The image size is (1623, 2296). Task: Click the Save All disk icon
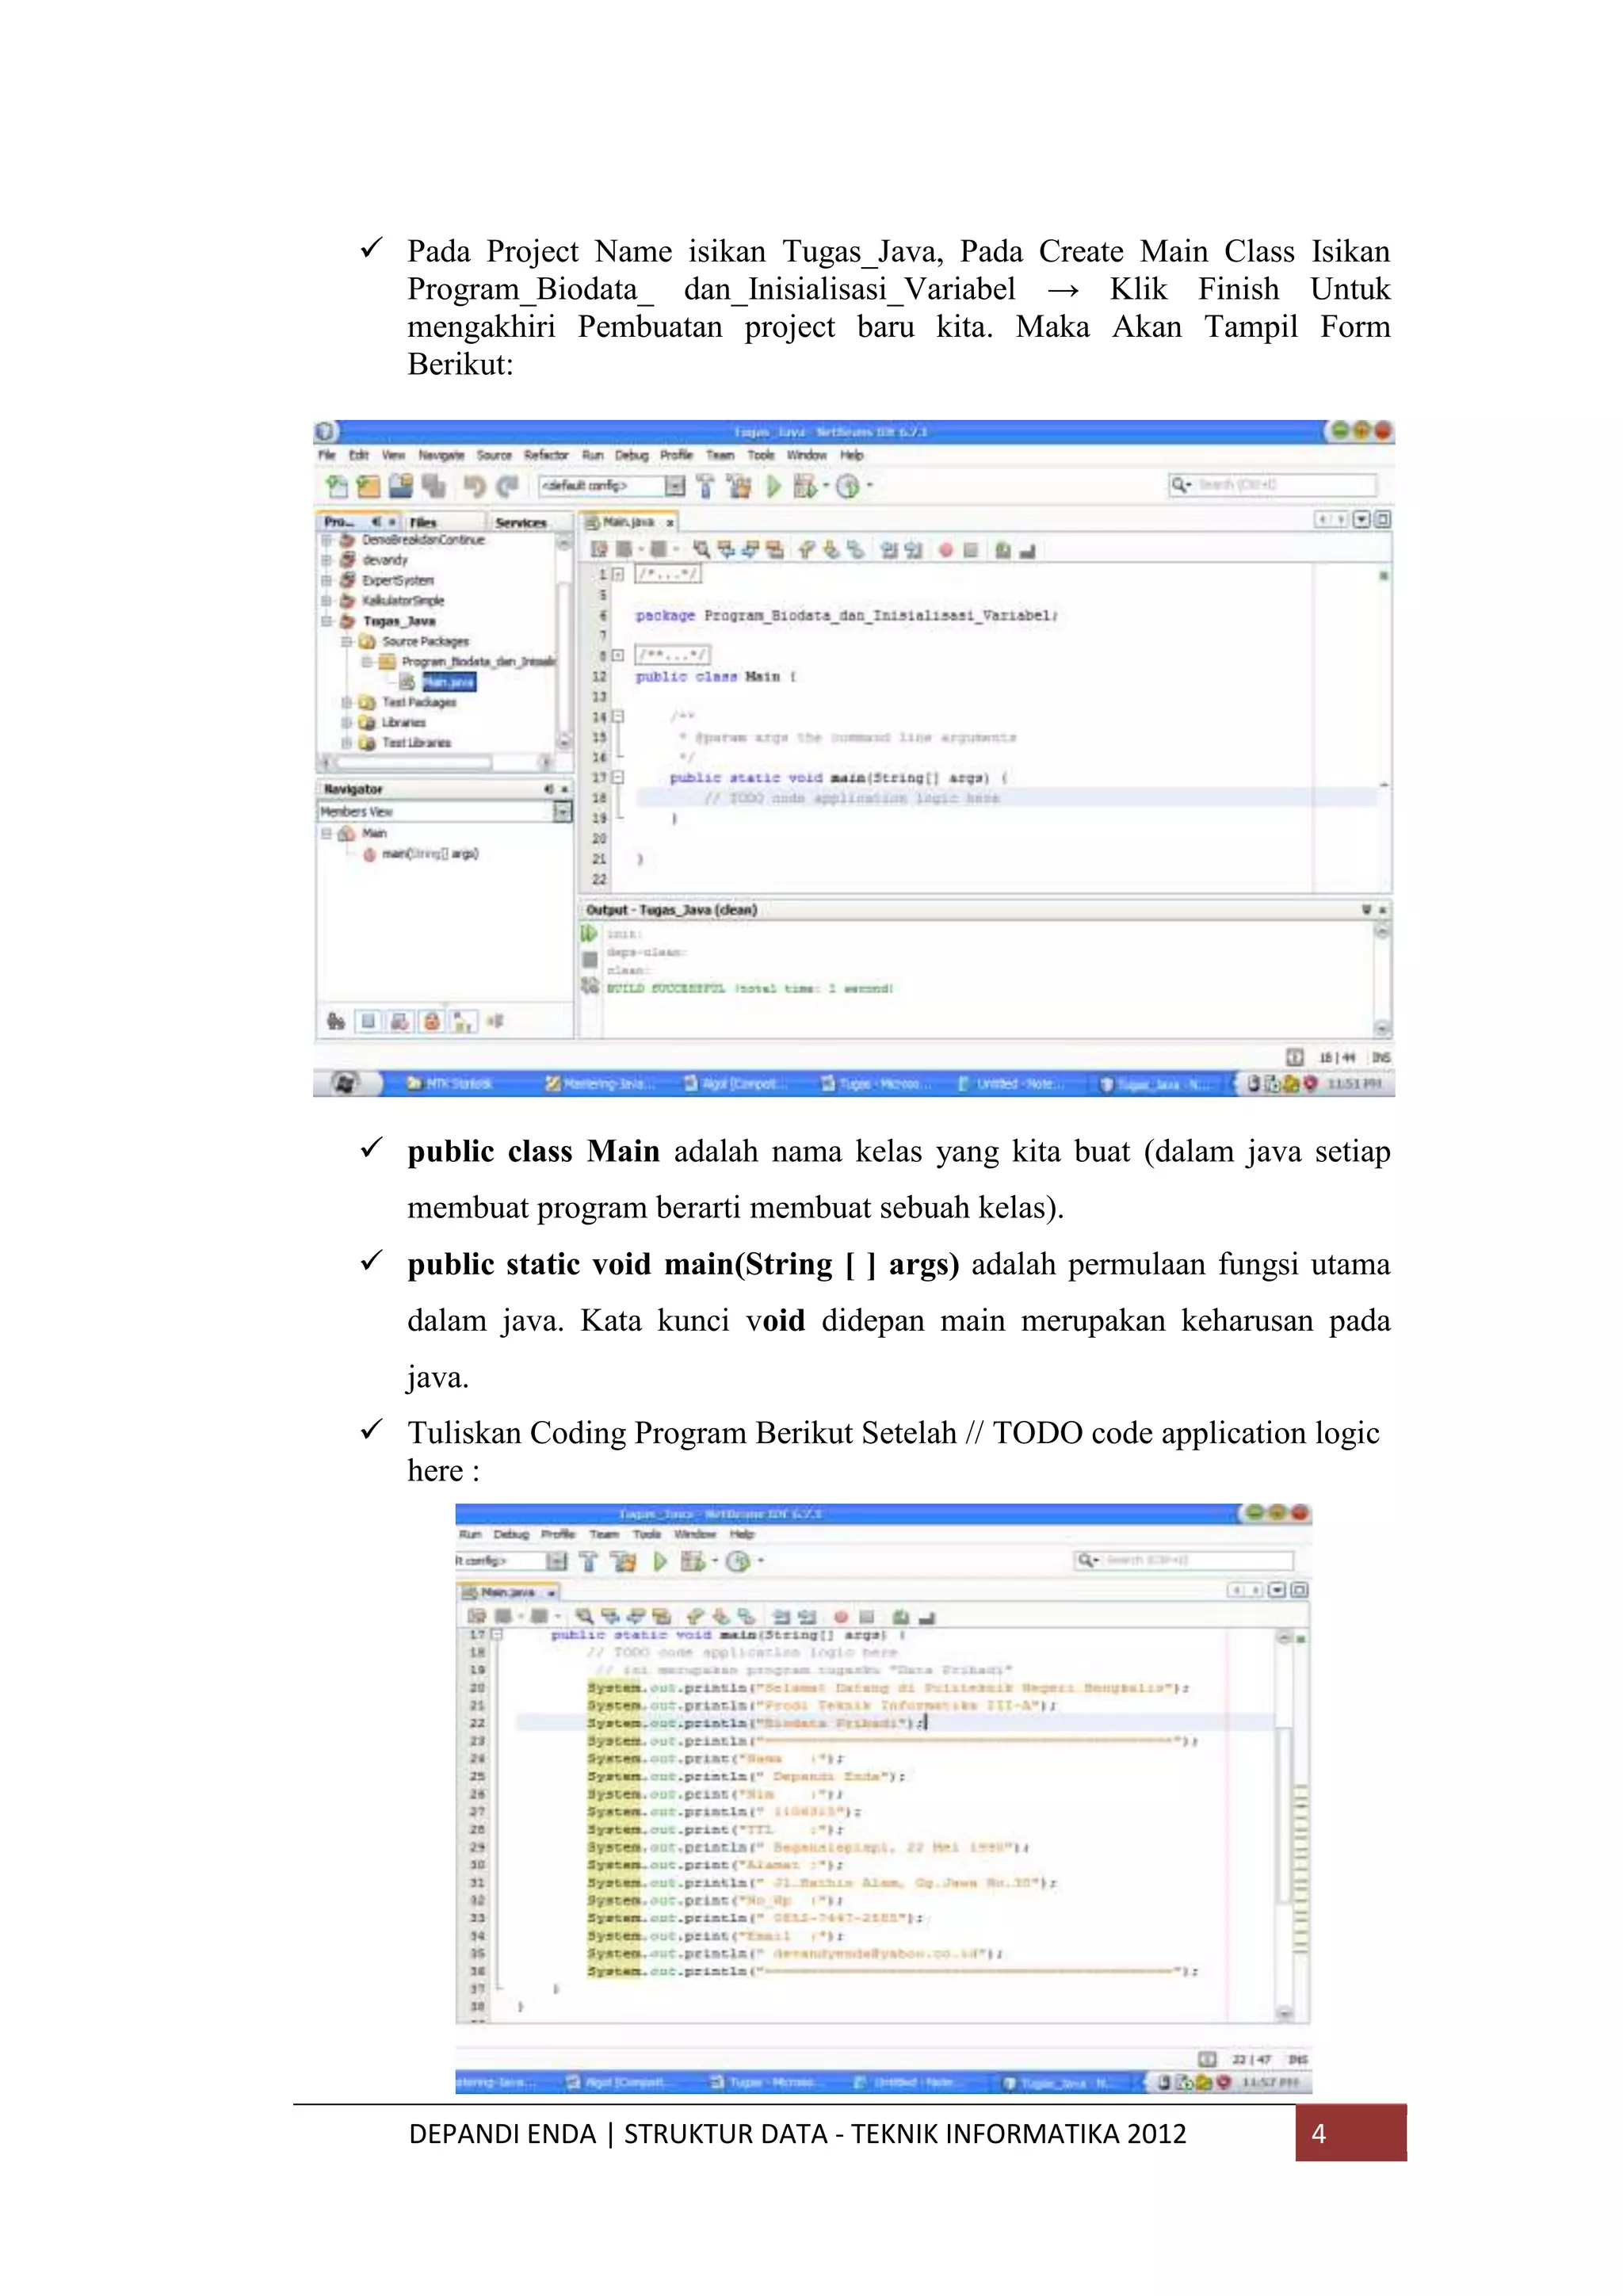point(434,486)
